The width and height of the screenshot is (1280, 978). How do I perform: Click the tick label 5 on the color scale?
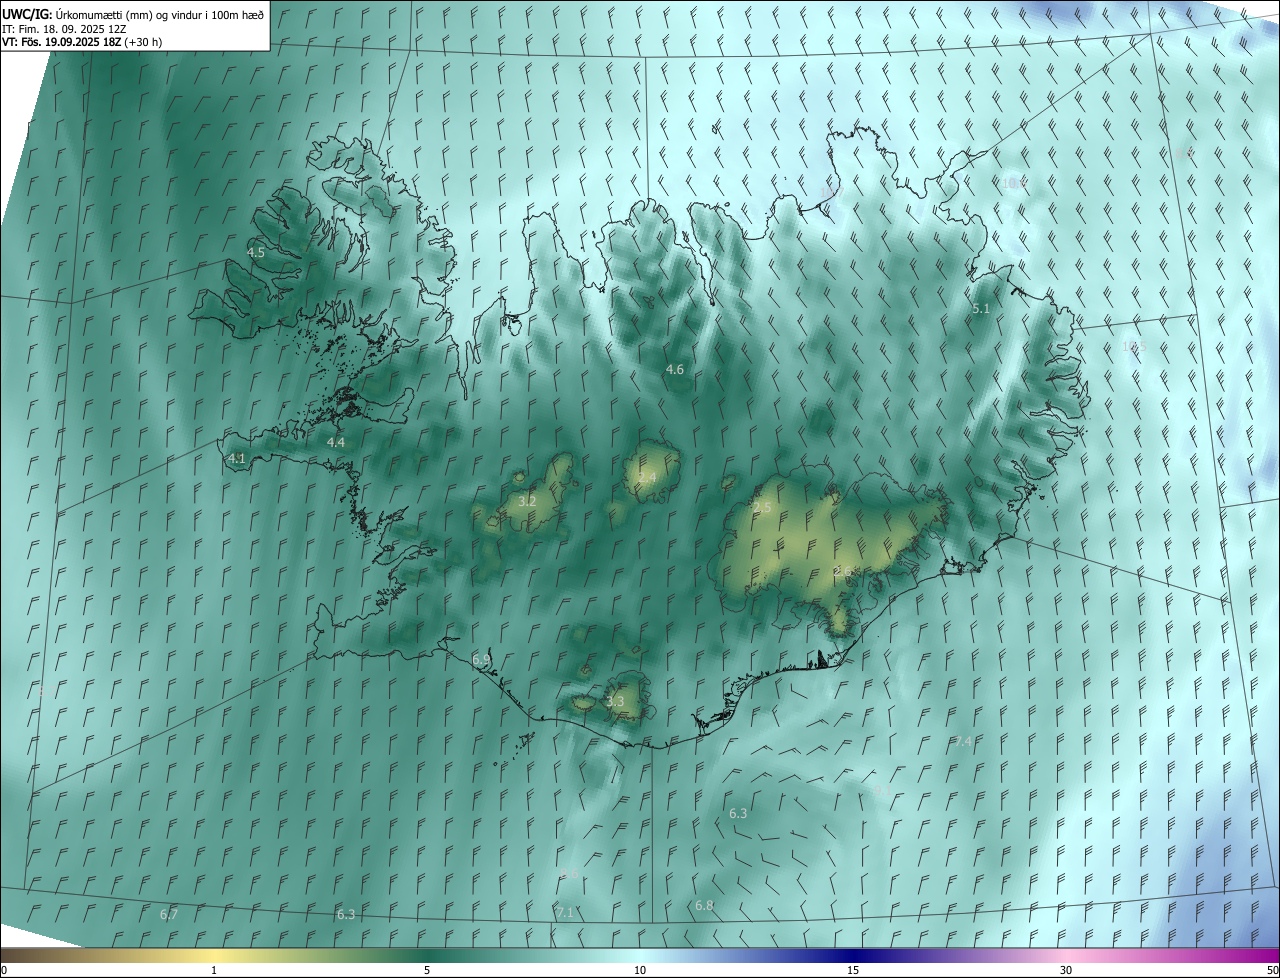[427, 970]
